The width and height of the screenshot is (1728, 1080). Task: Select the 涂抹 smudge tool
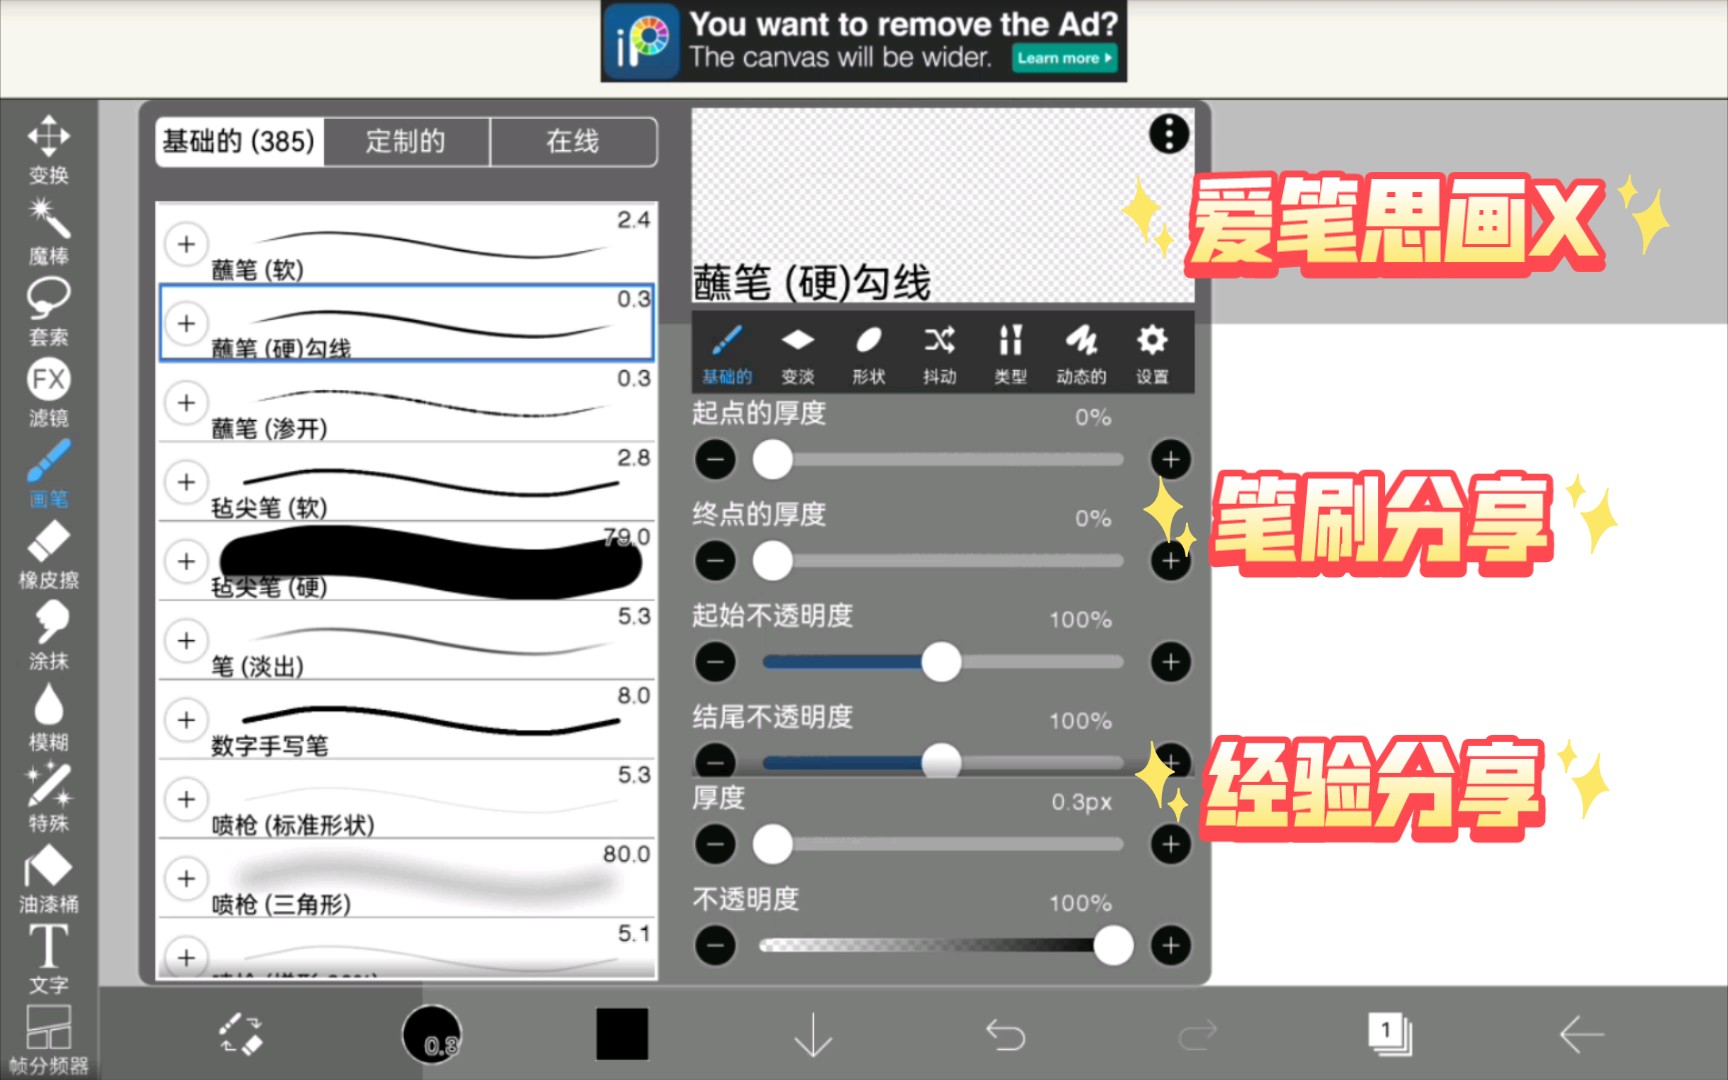click(x=48, y=636)
